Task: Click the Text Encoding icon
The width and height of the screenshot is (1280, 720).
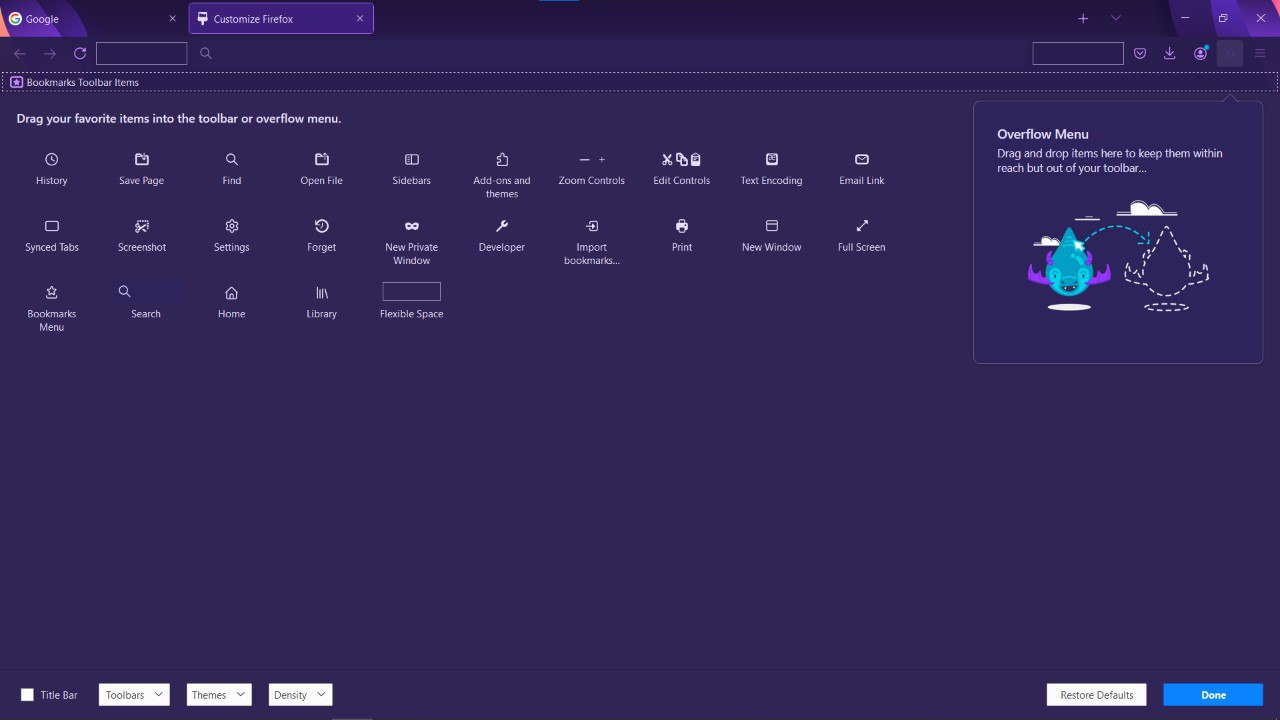Action: coord(772,159)
